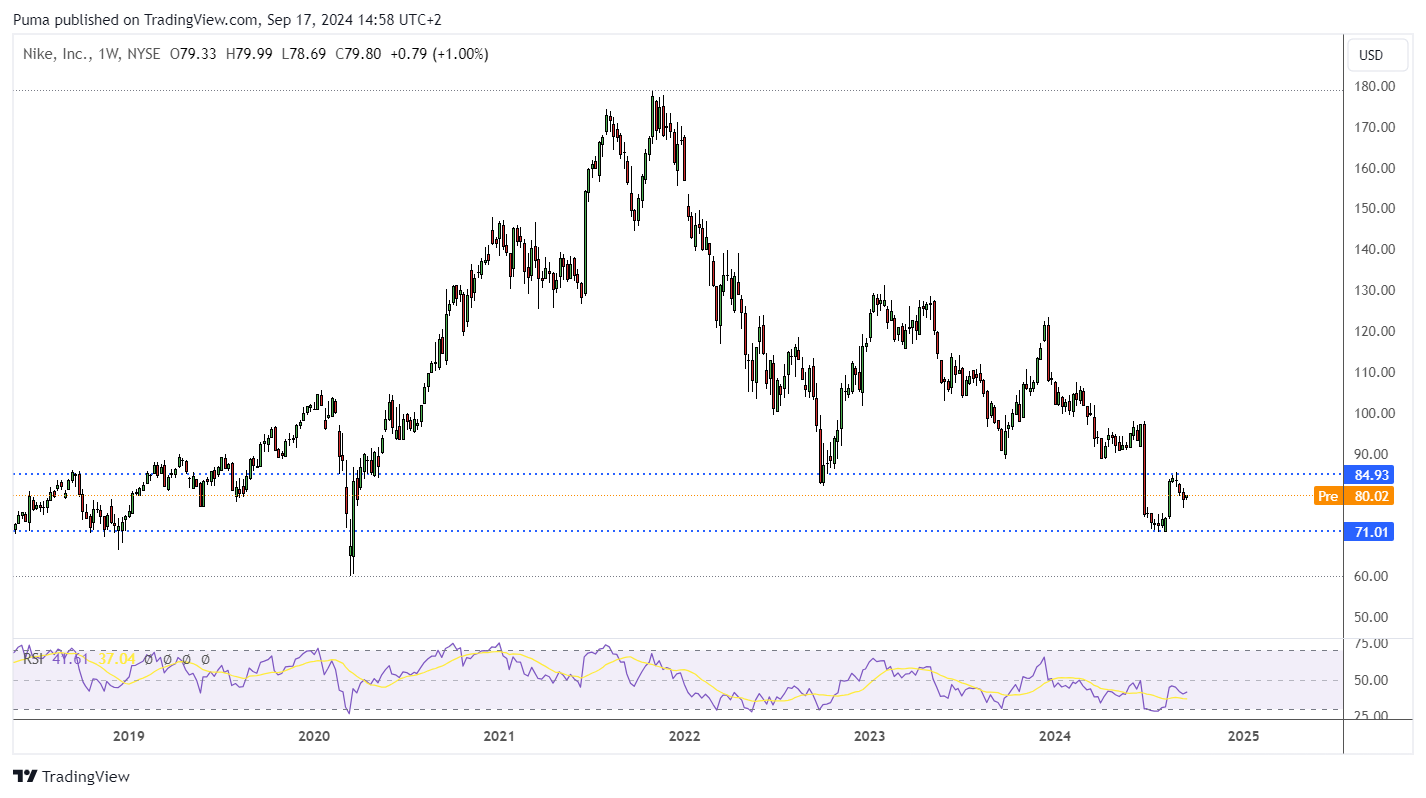Click the TradingView wordmark text

(x=86, y=777)
